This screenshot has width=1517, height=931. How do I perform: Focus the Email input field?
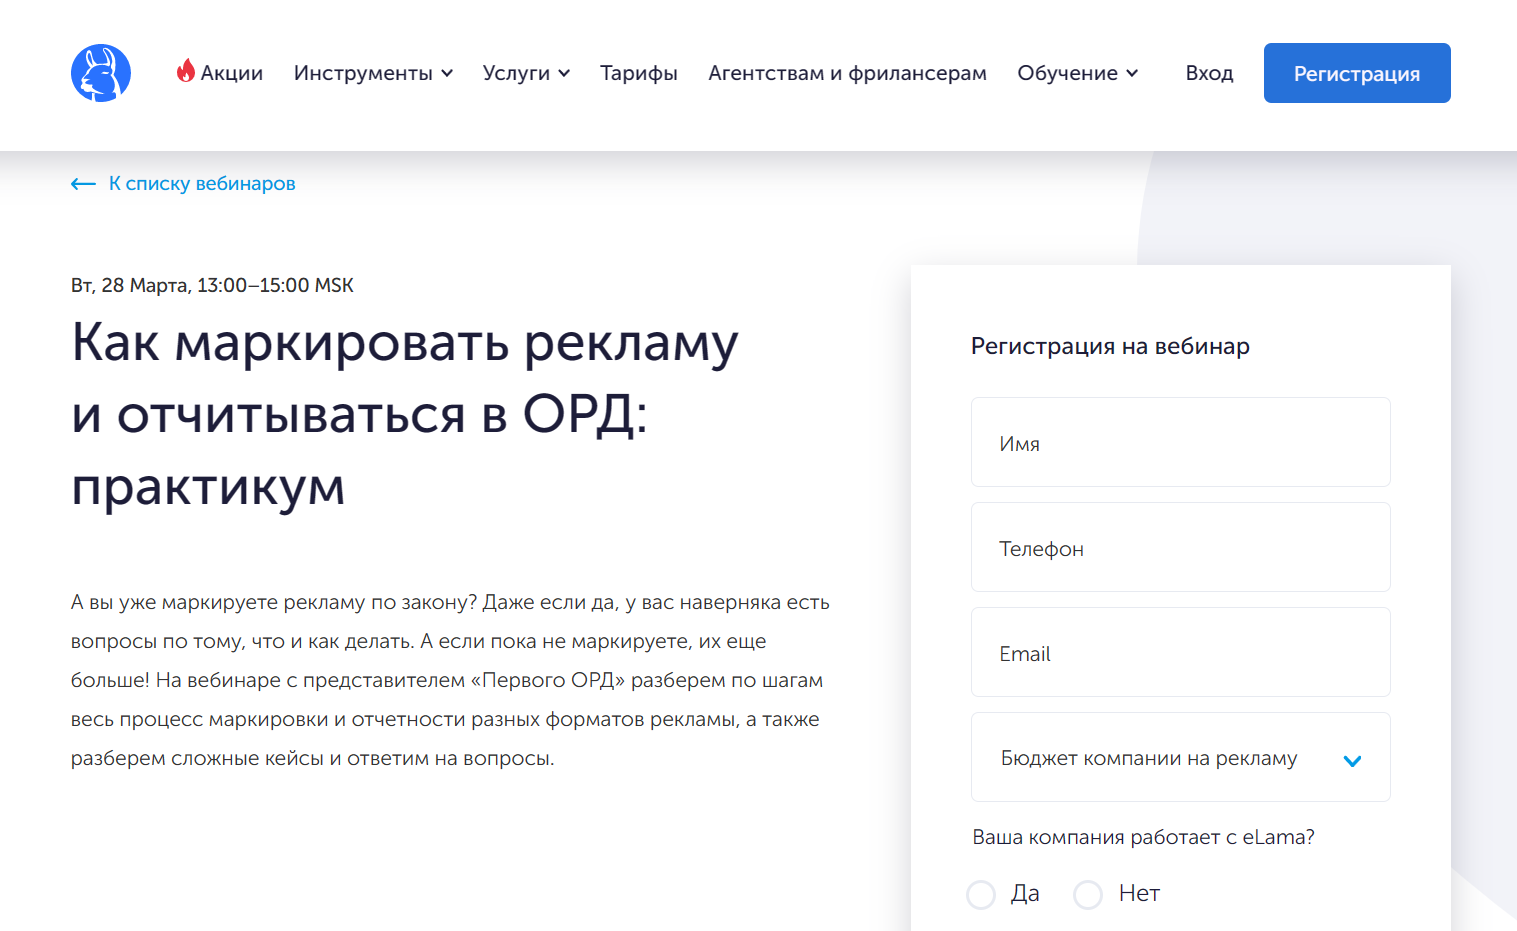[1181, 652]
